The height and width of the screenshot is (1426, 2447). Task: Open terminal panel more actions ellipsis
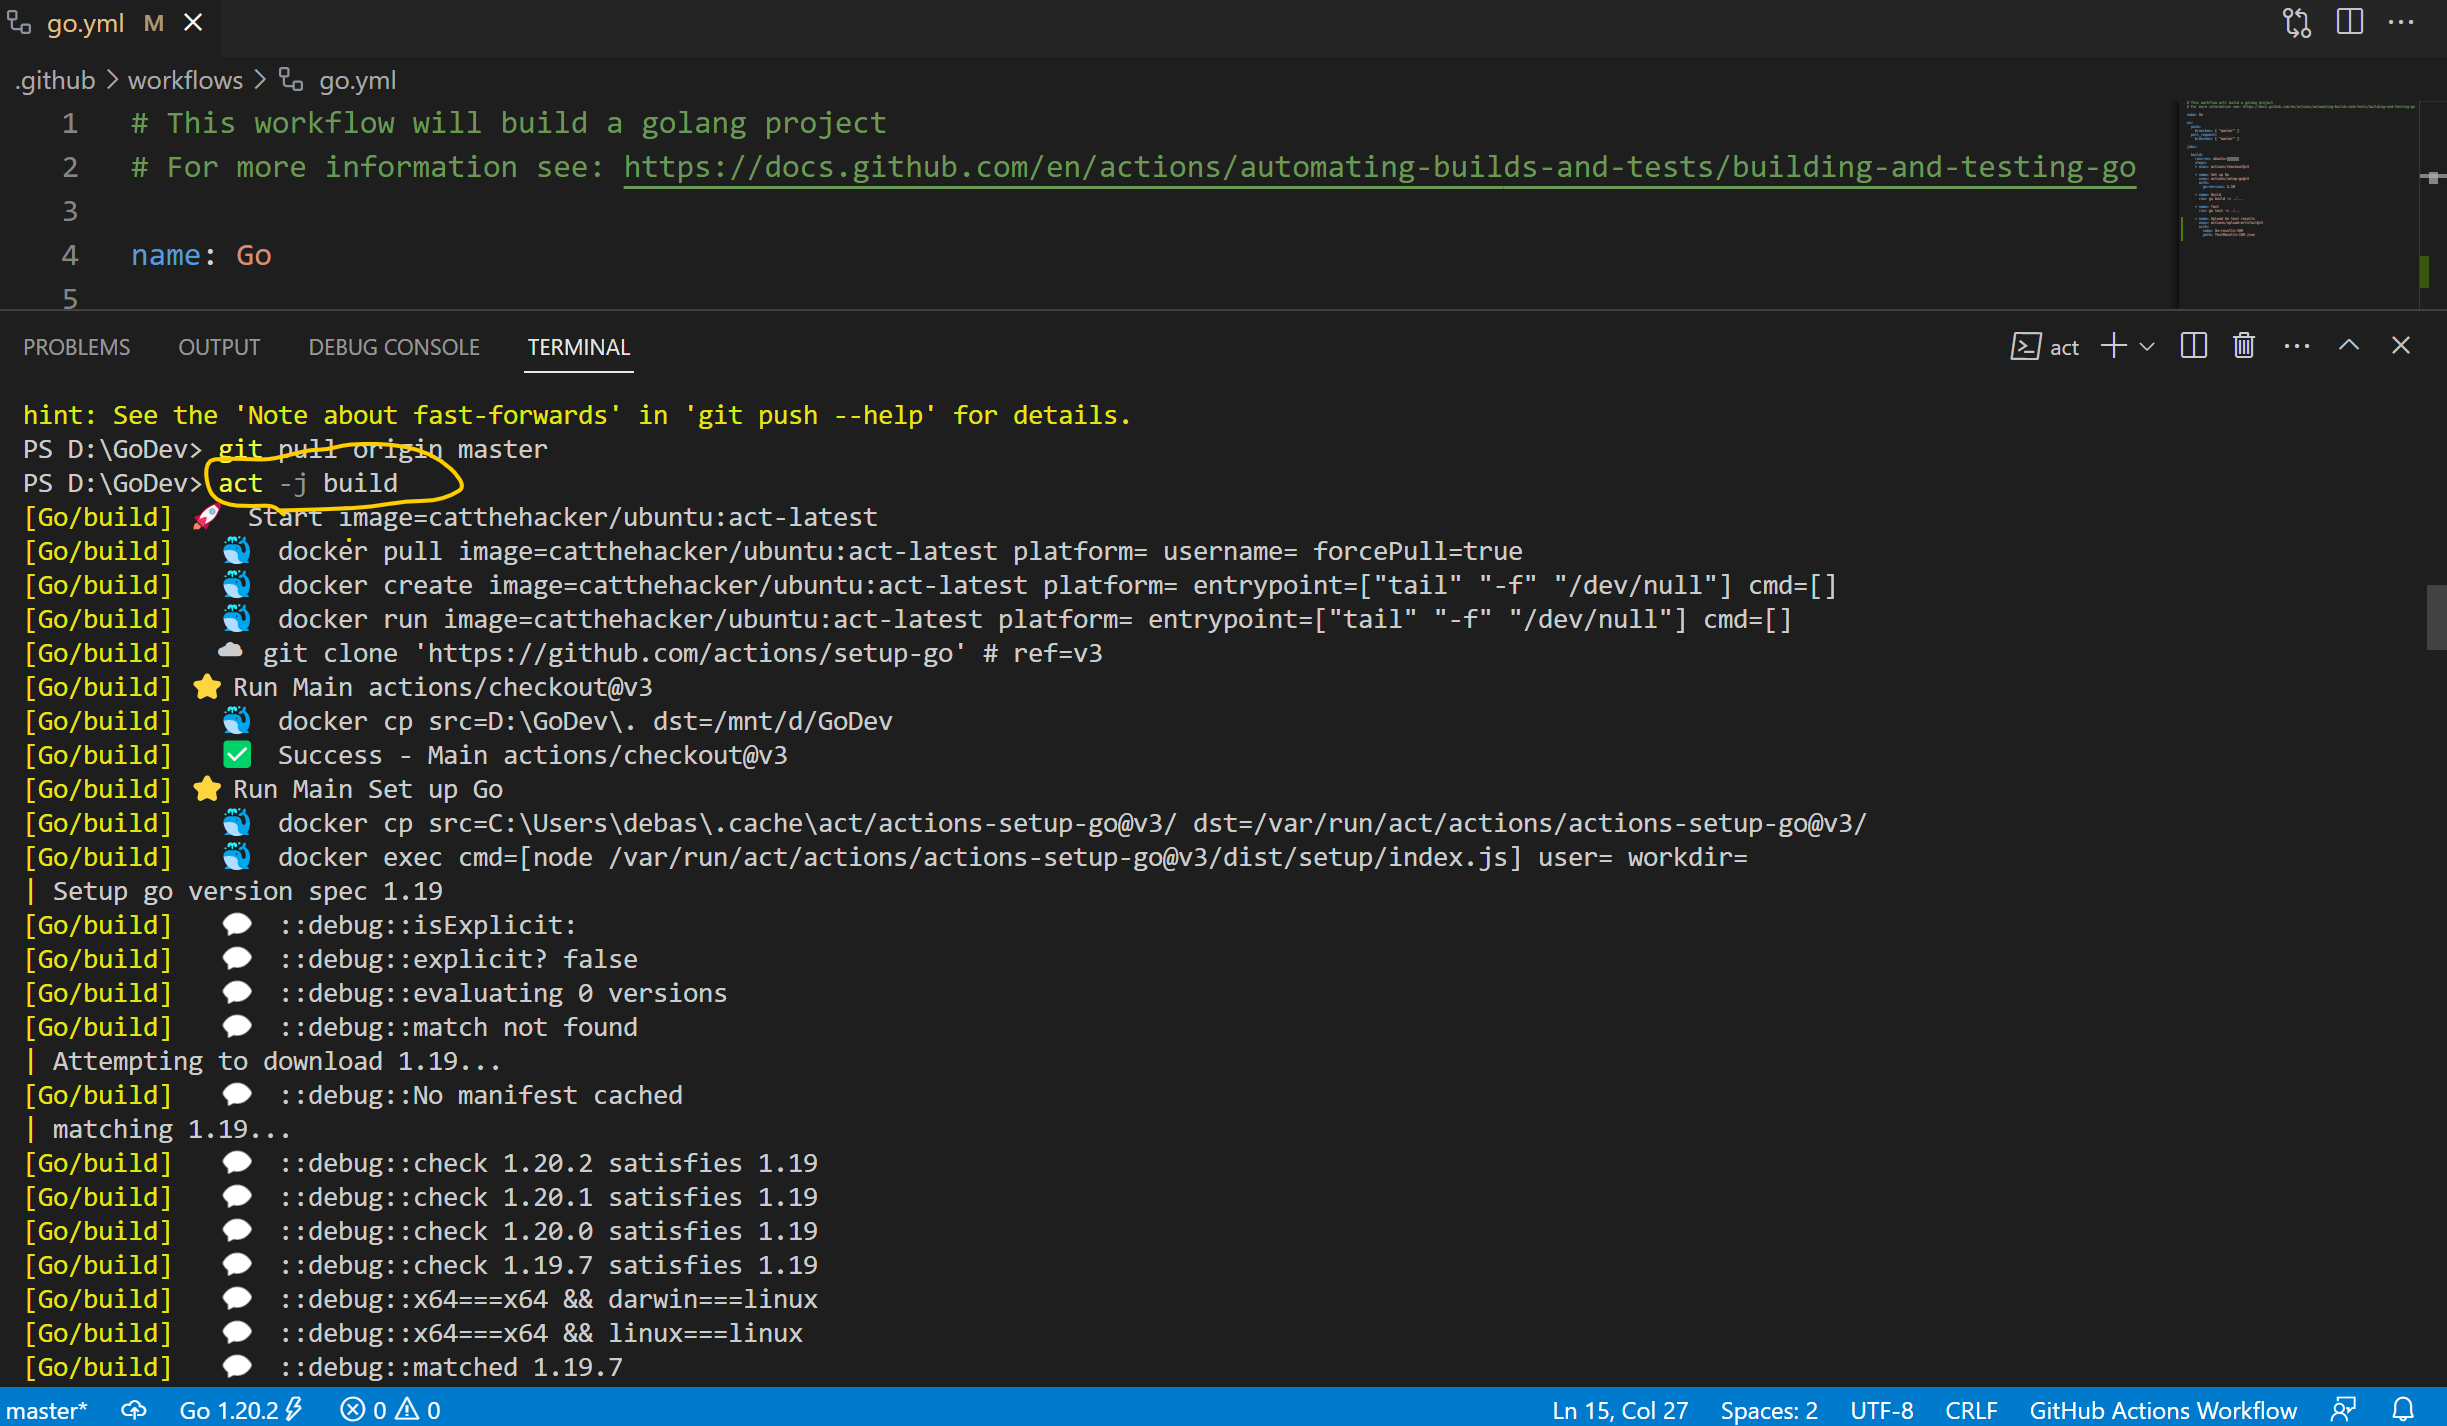pyautogui.click(x=2297, y=346)
